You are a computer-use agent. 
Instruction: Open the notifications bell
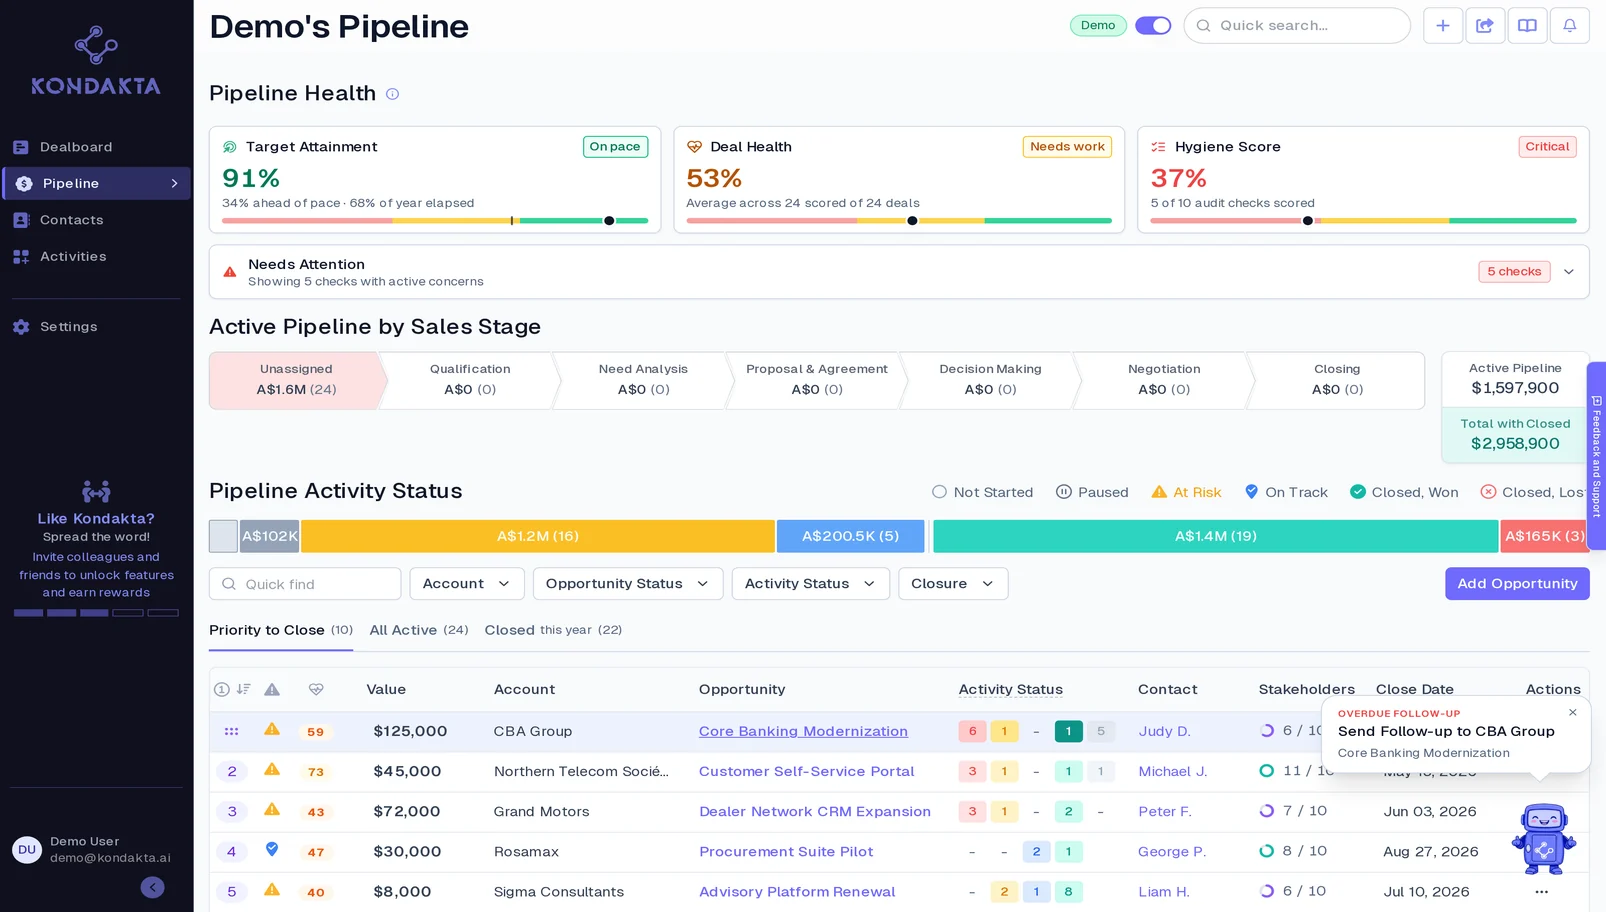(1569, 26)
